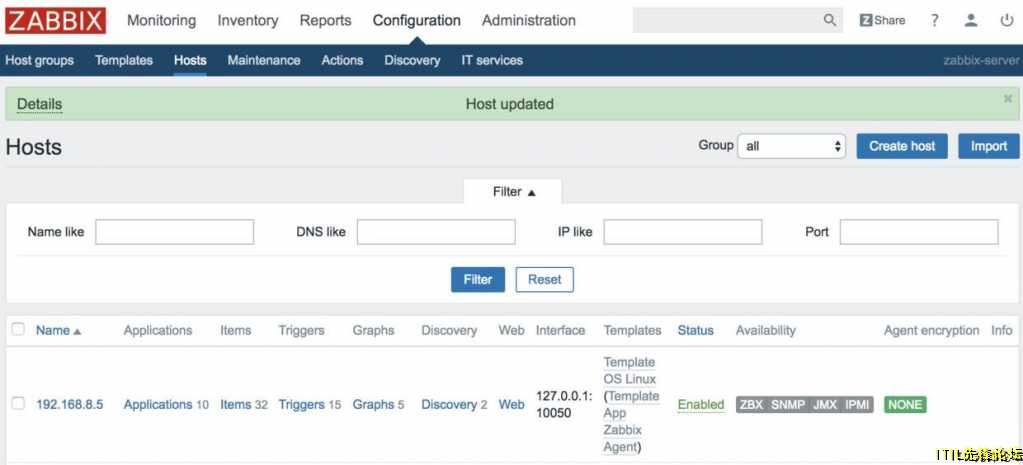This screenshot has height=465, width=1023.
Task: Open Items link for 192.168.8.5
Action: [x=236, y=404]
